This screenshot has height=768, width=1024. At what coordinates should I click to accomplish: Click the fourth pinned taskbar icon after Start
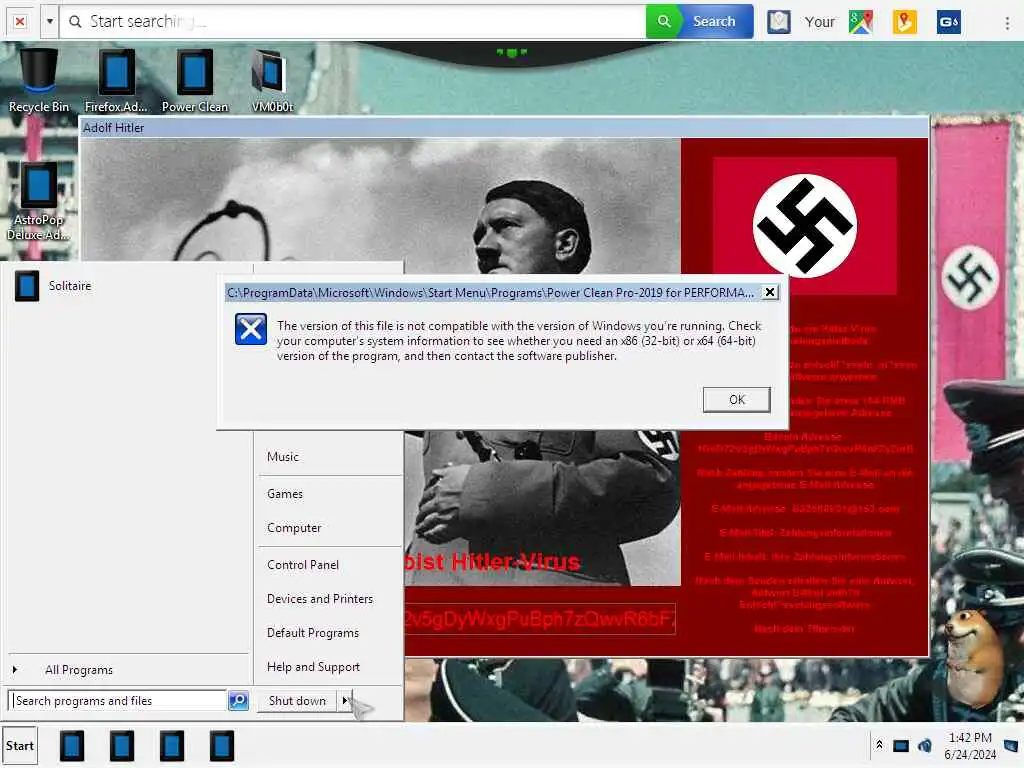(x=222, y=746)
